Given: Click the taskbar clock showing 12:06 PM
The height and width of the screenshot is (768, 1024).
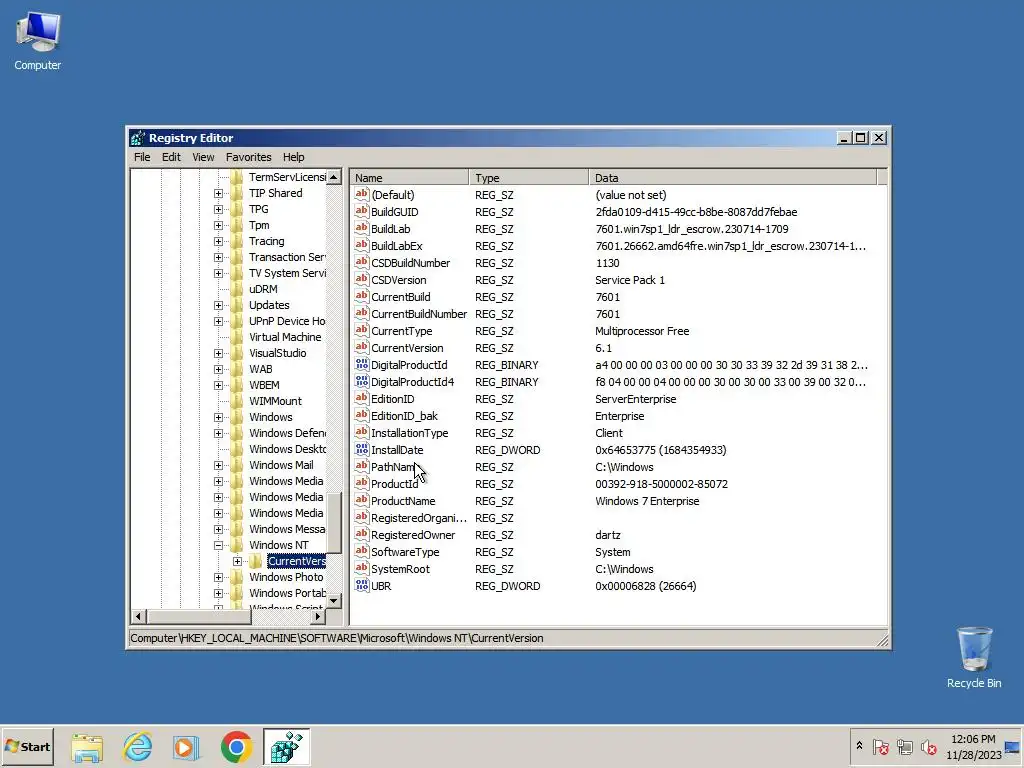Looking at the screenshot, I should pyautogui.click(x=973, y=746).
